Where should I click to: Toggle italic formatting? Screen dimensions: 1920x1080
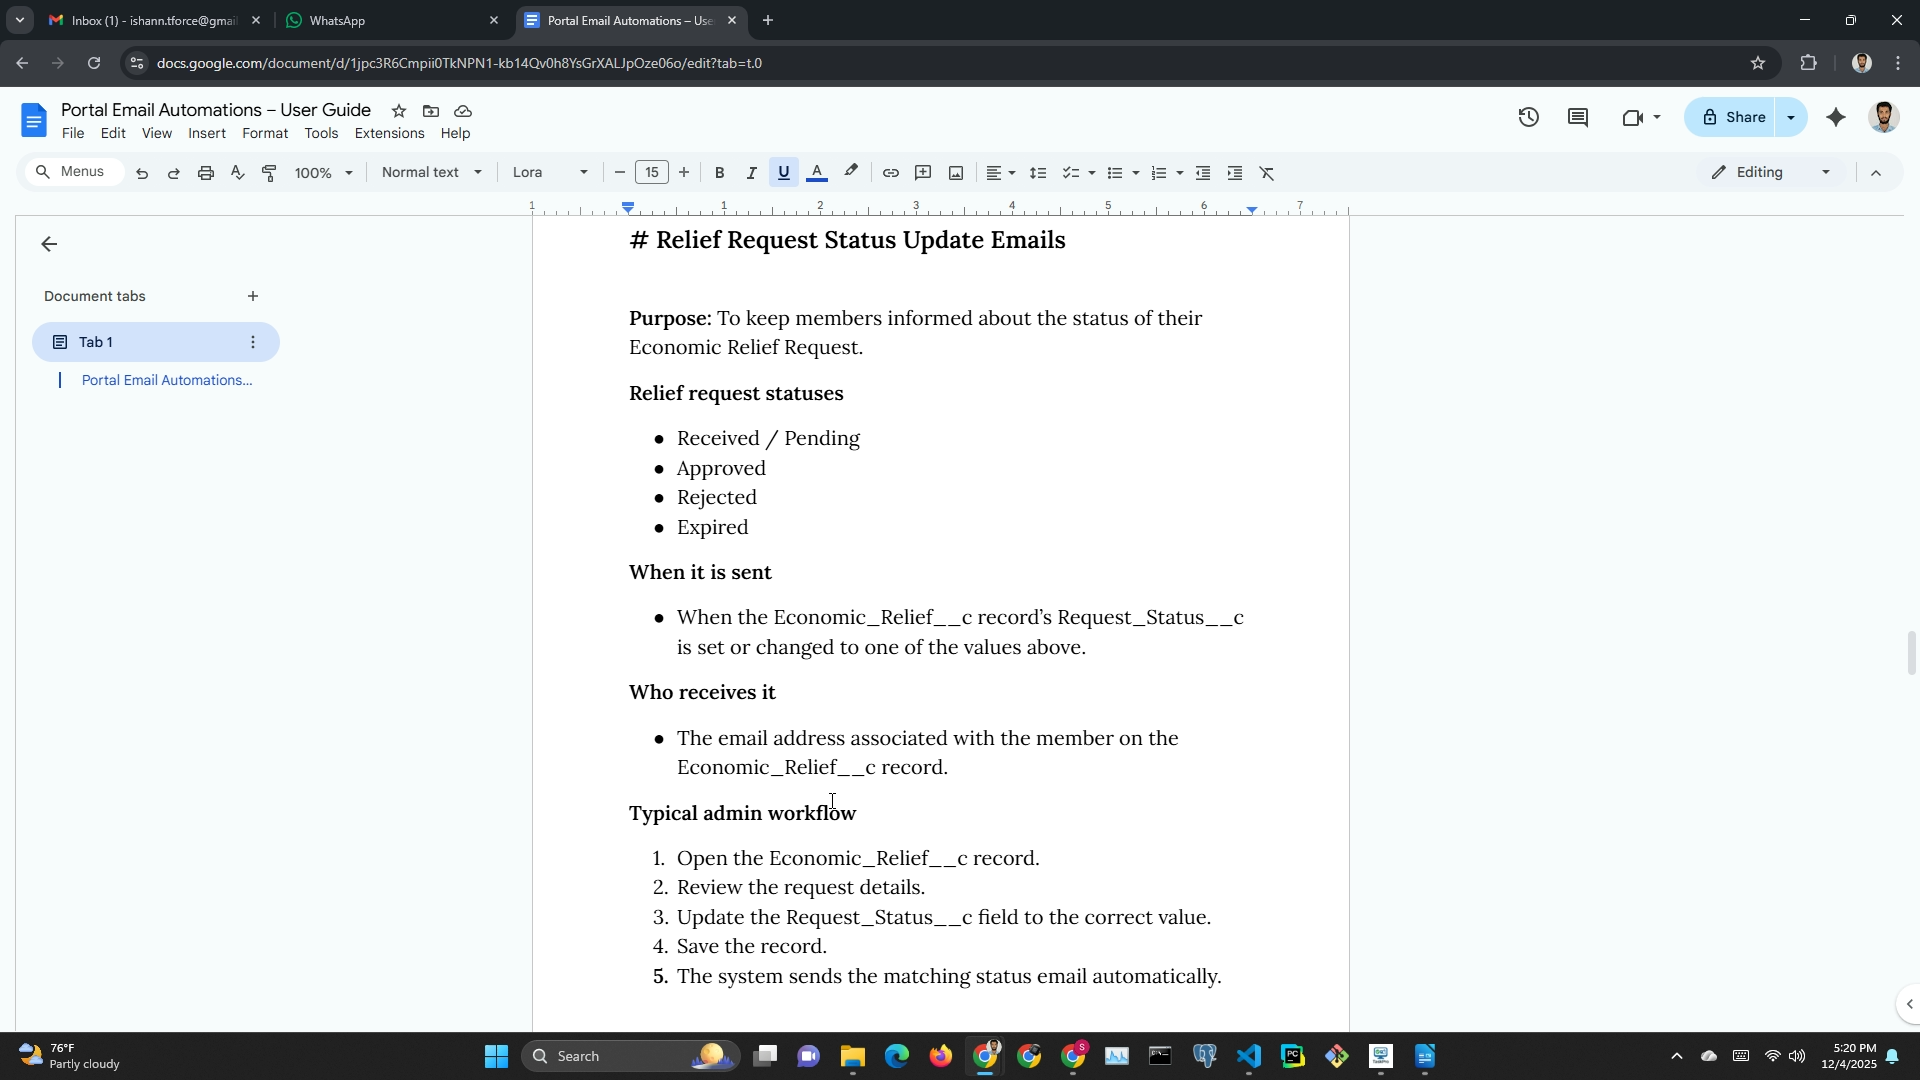point(751,173)
